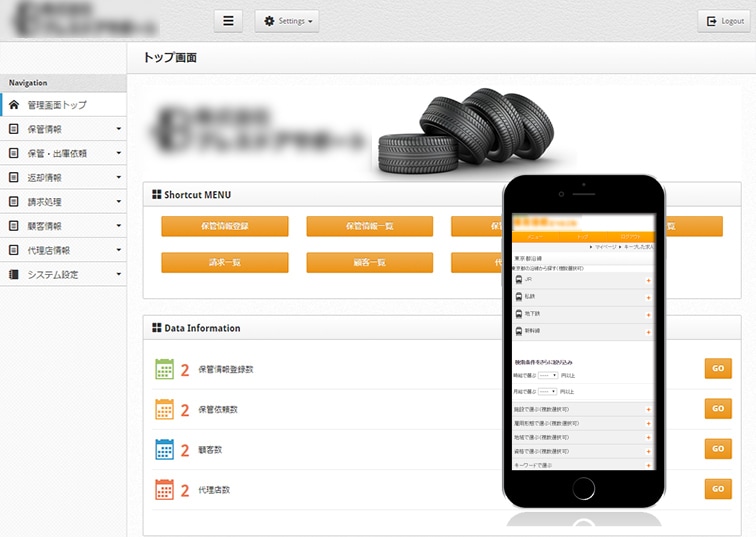This screenshot has width=756, height=537.
Task: Select the ログアウト tab on the phone
Action: (631, 237)
